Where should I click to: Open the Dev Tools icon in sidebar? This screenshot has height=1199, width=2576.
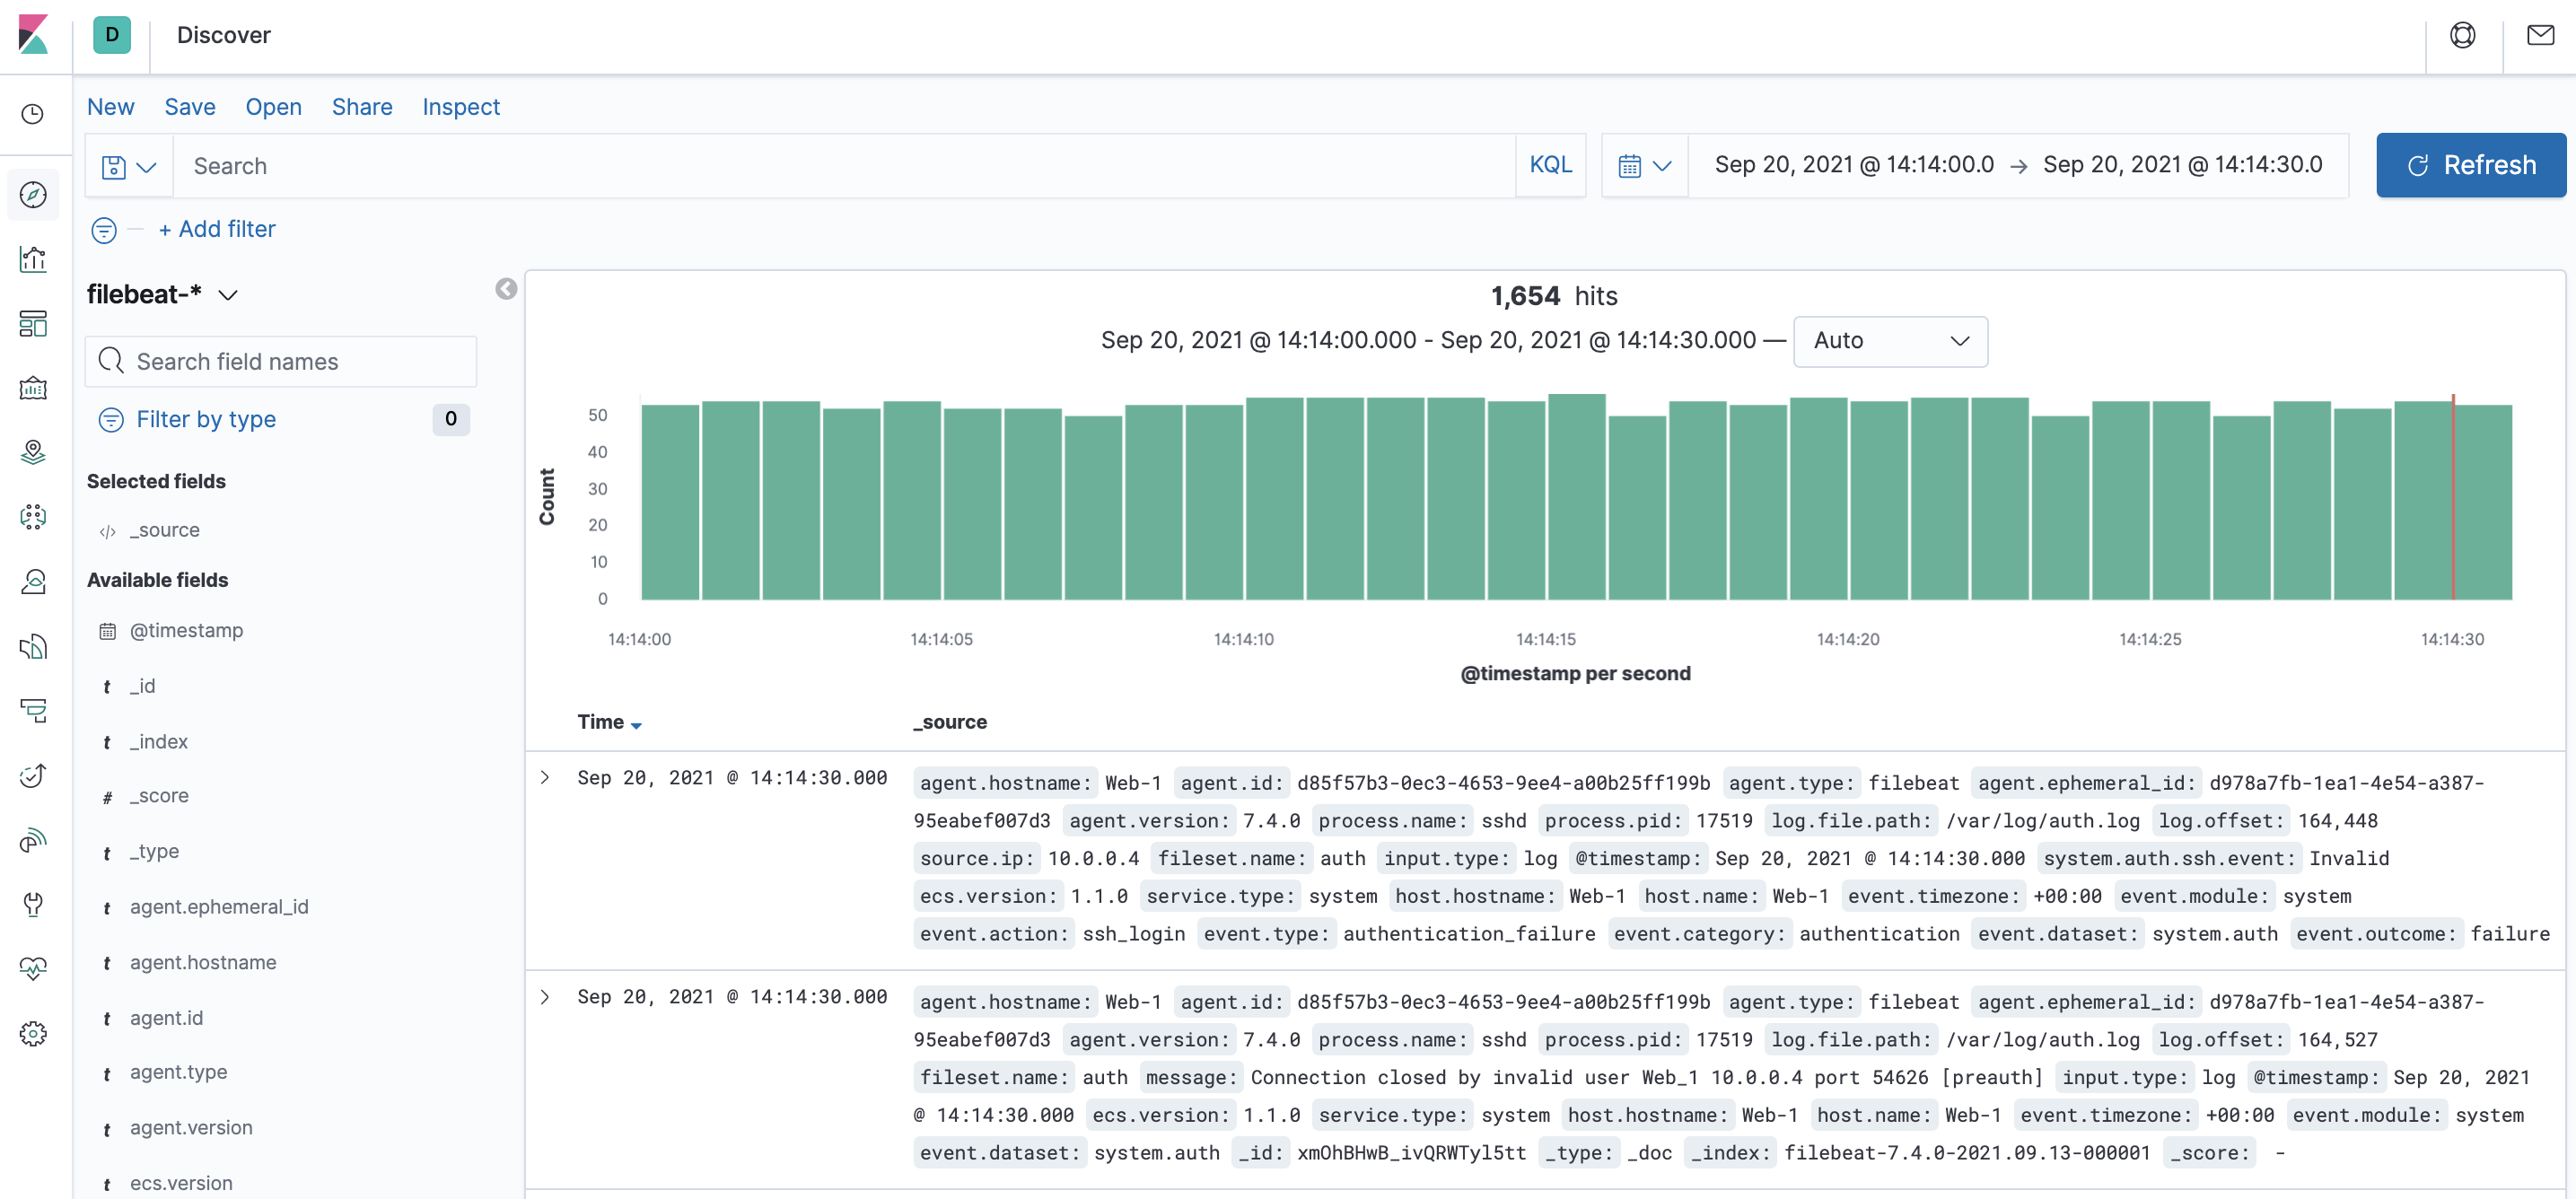tap(33, 904)
